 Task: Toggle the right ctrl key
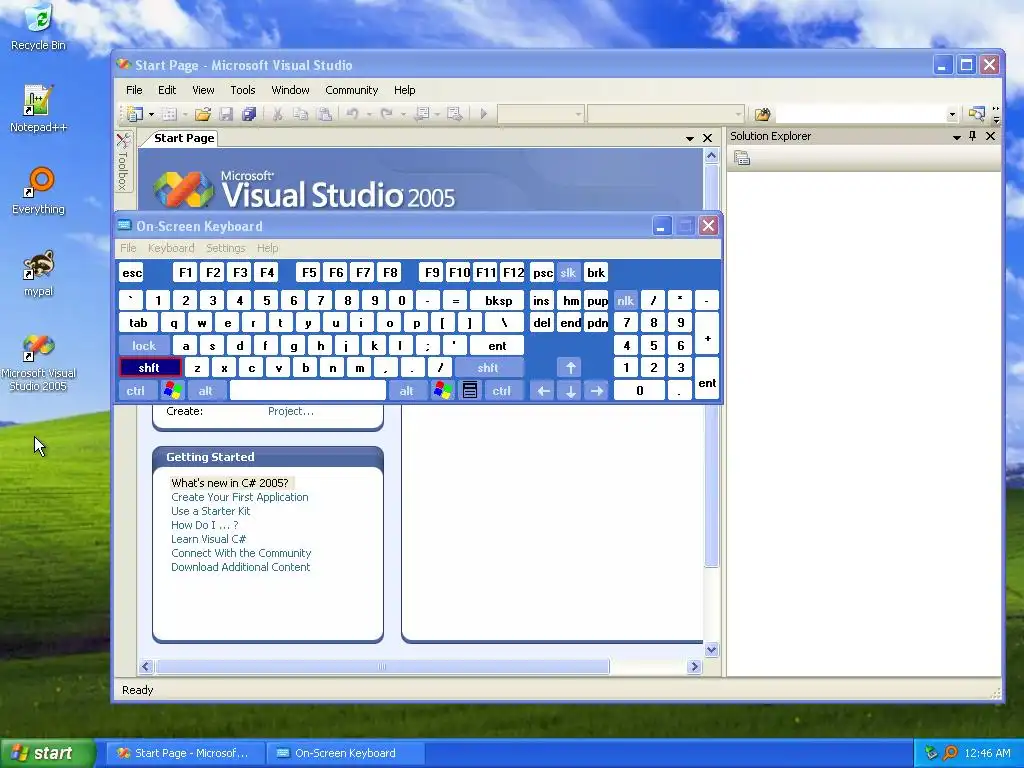502,391
